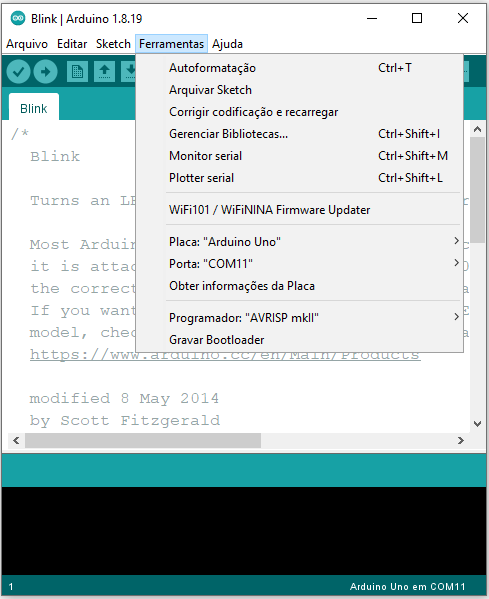
Task: Click the Verify checkmark toolbar icon
Action: pyautogui.click(x=18, y=71)
